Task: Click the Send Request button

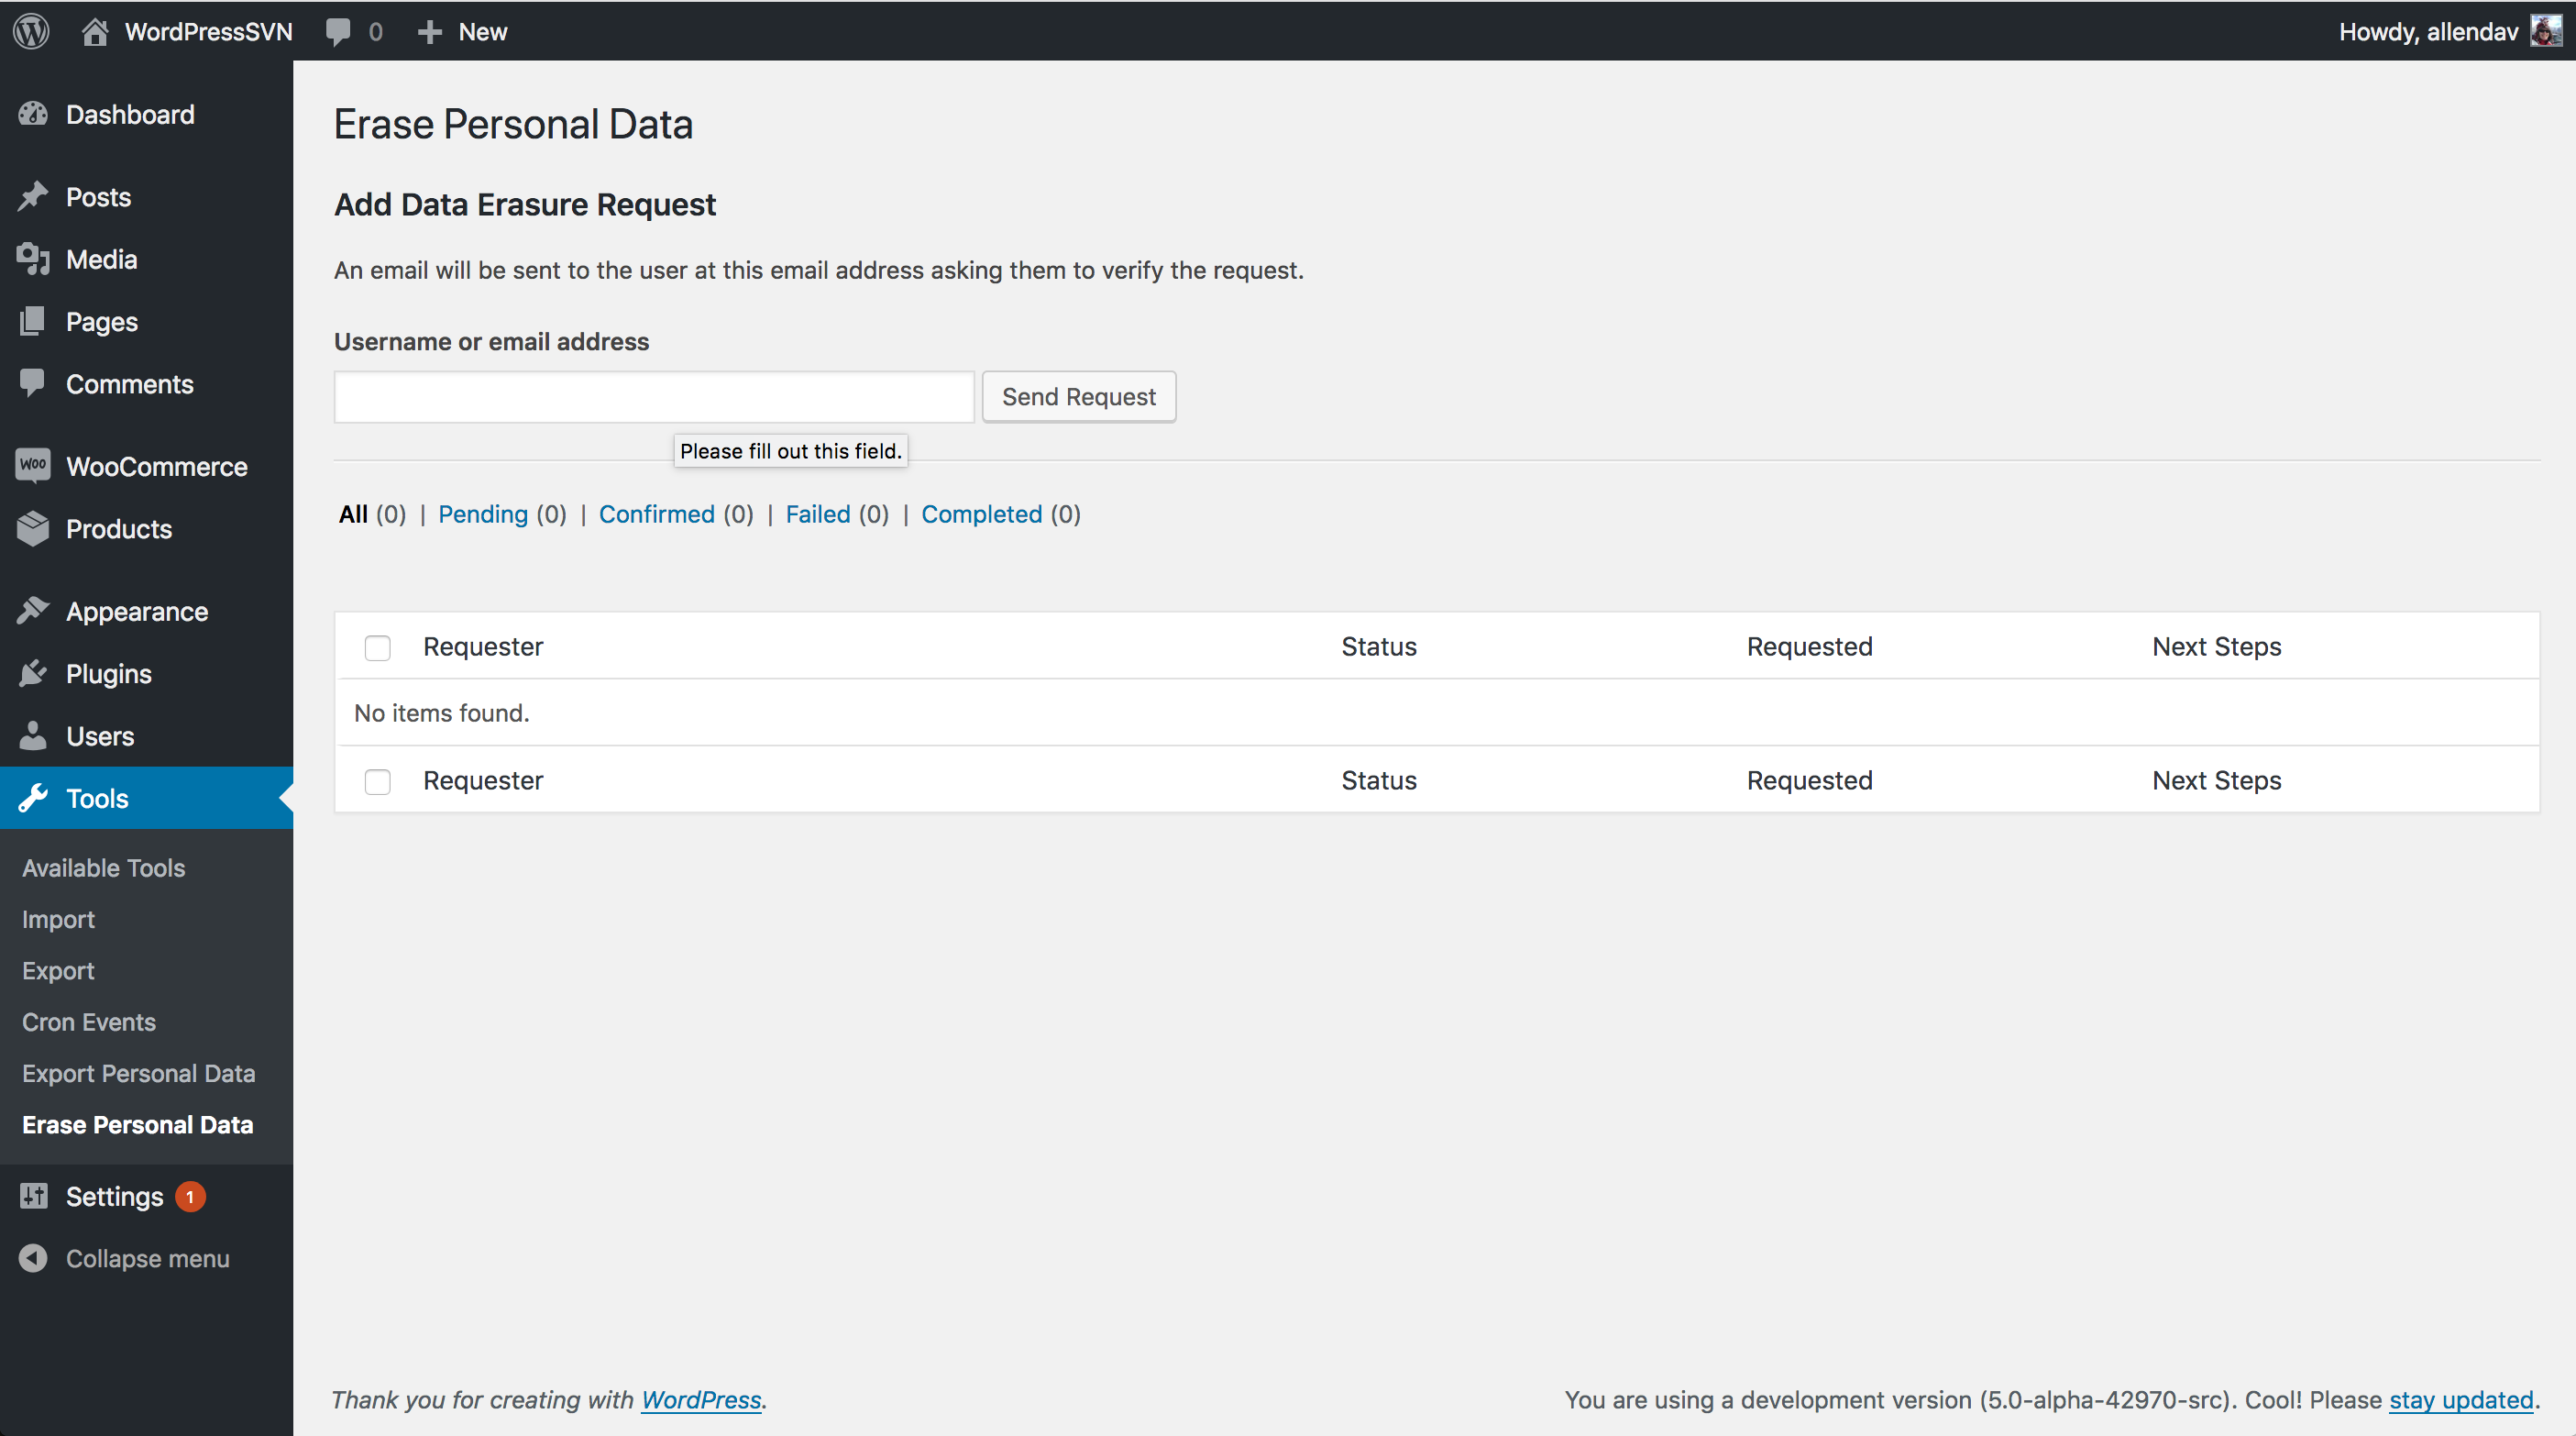Action: [1078, 396]
